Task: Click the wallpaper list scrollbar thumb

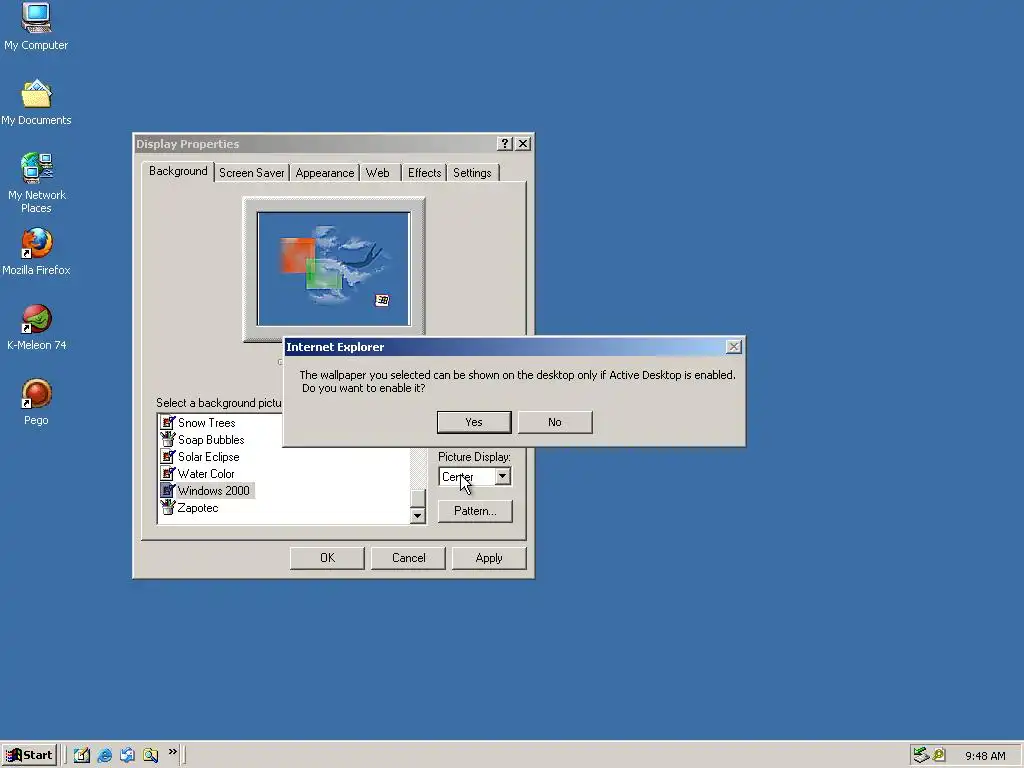Action: tap(418, 498)
